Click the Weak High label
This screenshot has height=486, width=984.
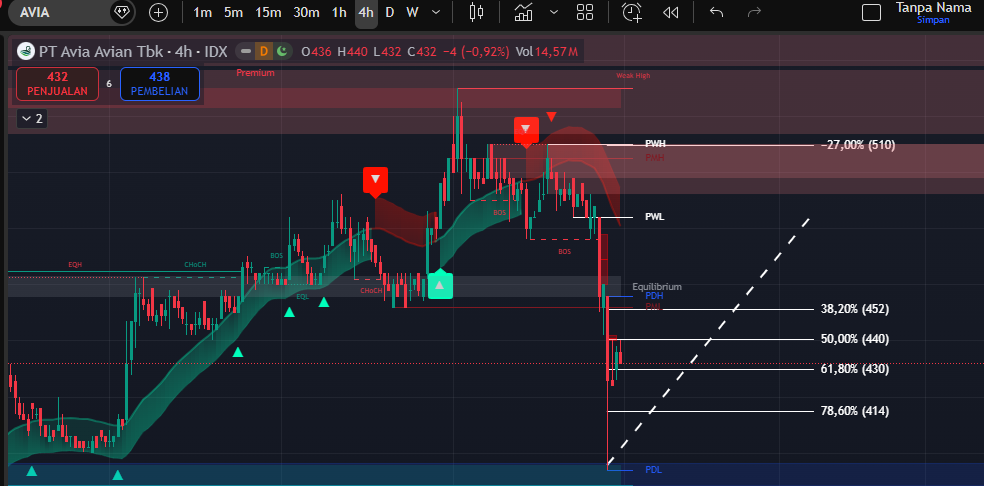pos(633,76)
